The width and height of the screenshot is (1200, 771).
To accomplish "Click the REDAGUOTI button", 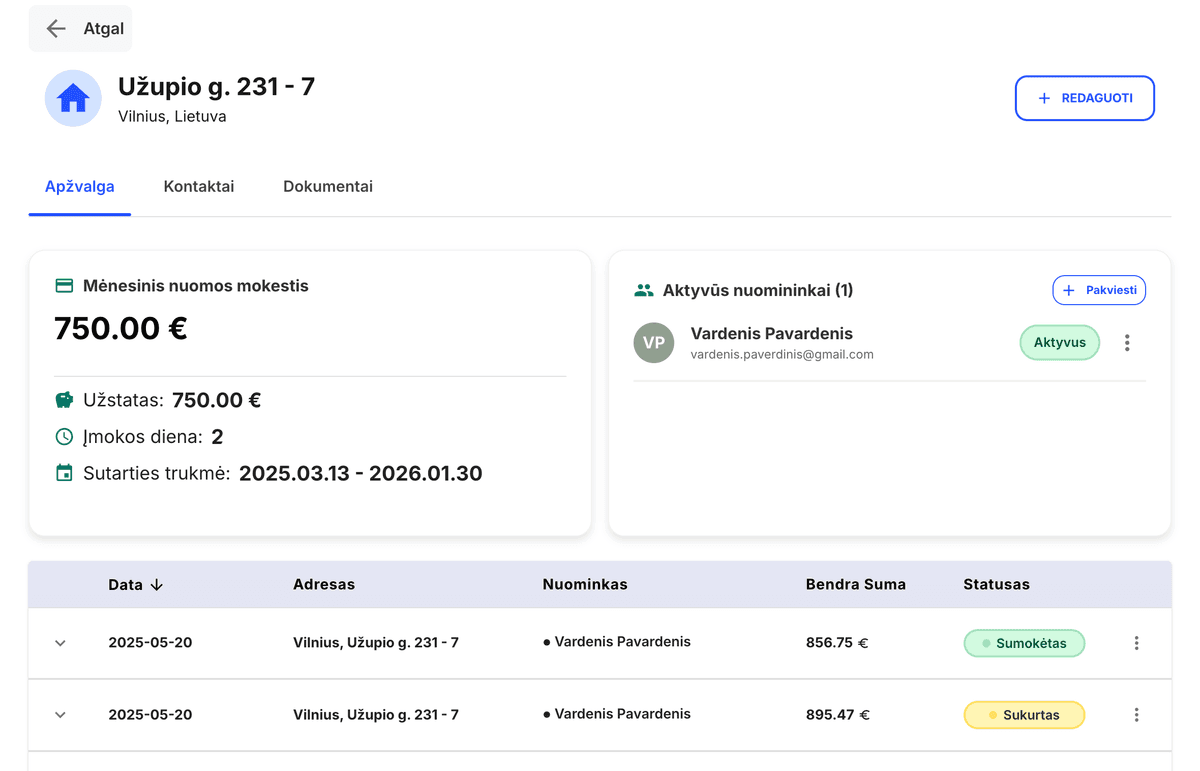I will [x=1085, y=98].
